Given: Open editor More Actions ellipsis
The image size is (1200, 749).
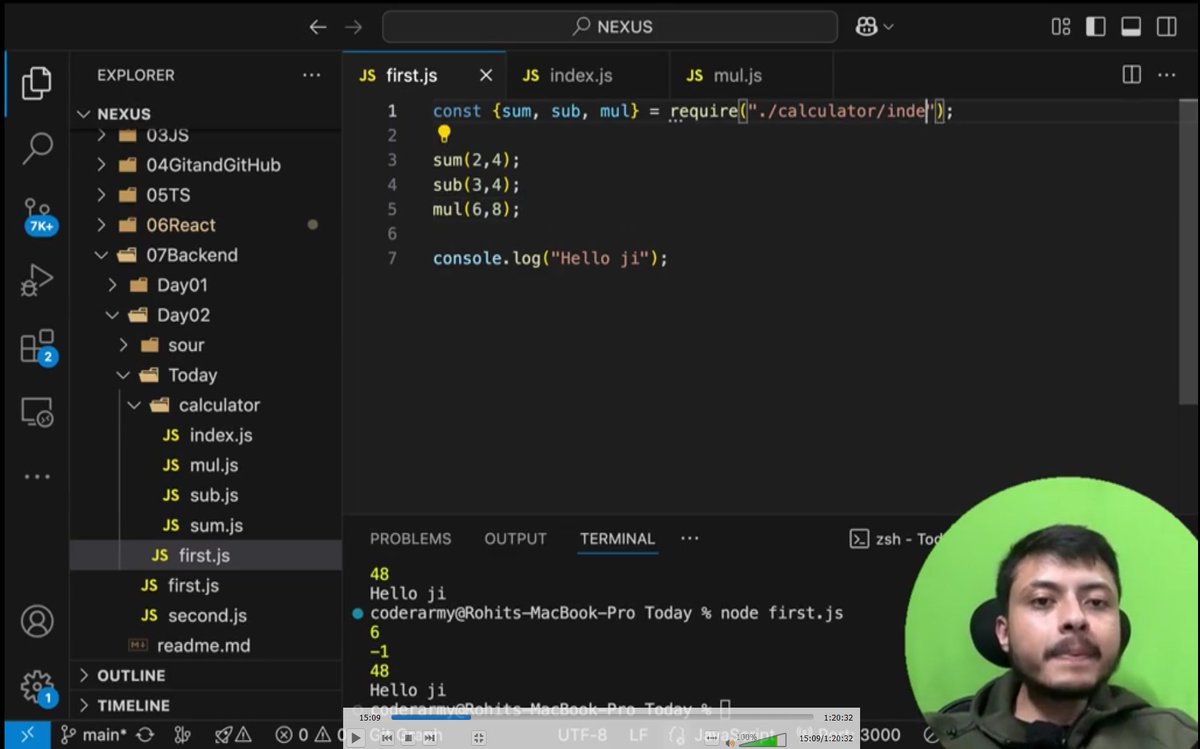Looking at the screenshot, I should [1166, 75].
